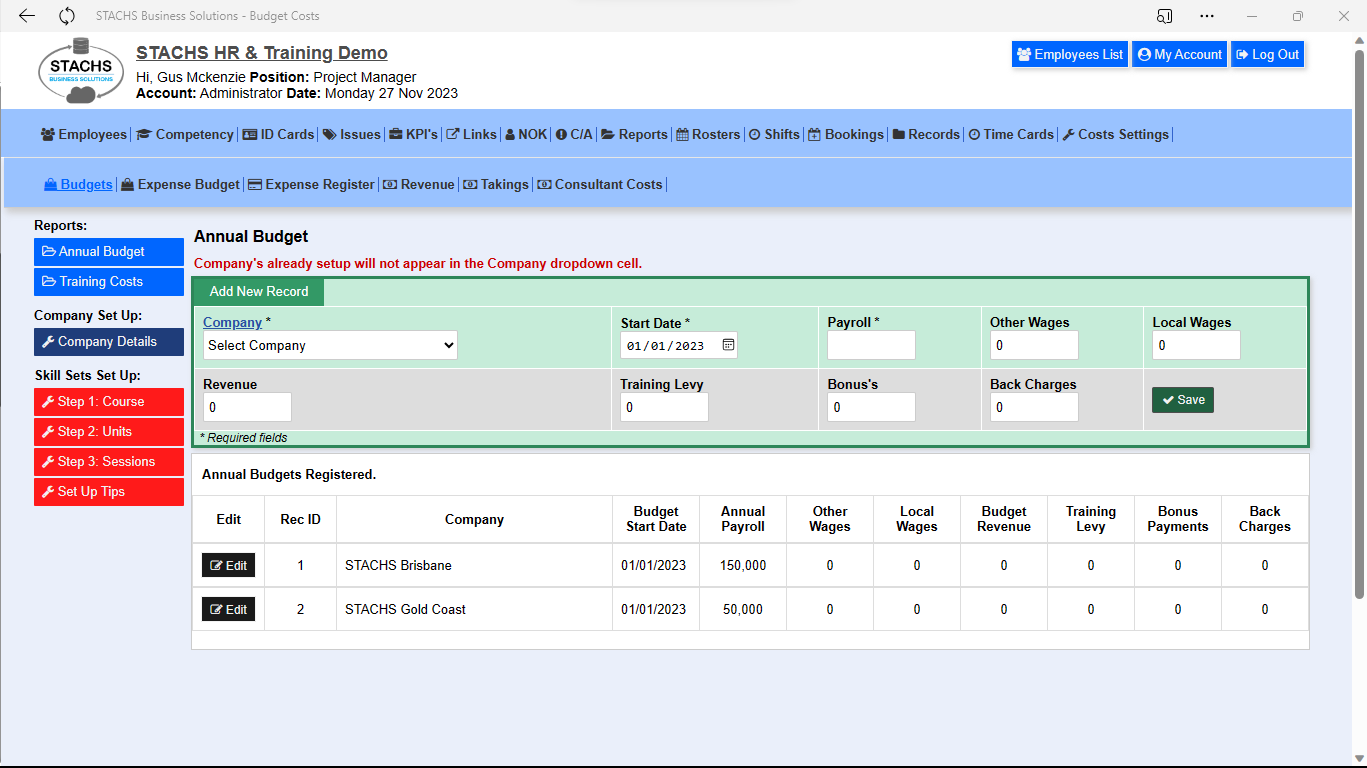This screenshot has width=1367, height=768.
Task: Click the STACHS Business Solutions logo
Action: click(x=81, y=70)
